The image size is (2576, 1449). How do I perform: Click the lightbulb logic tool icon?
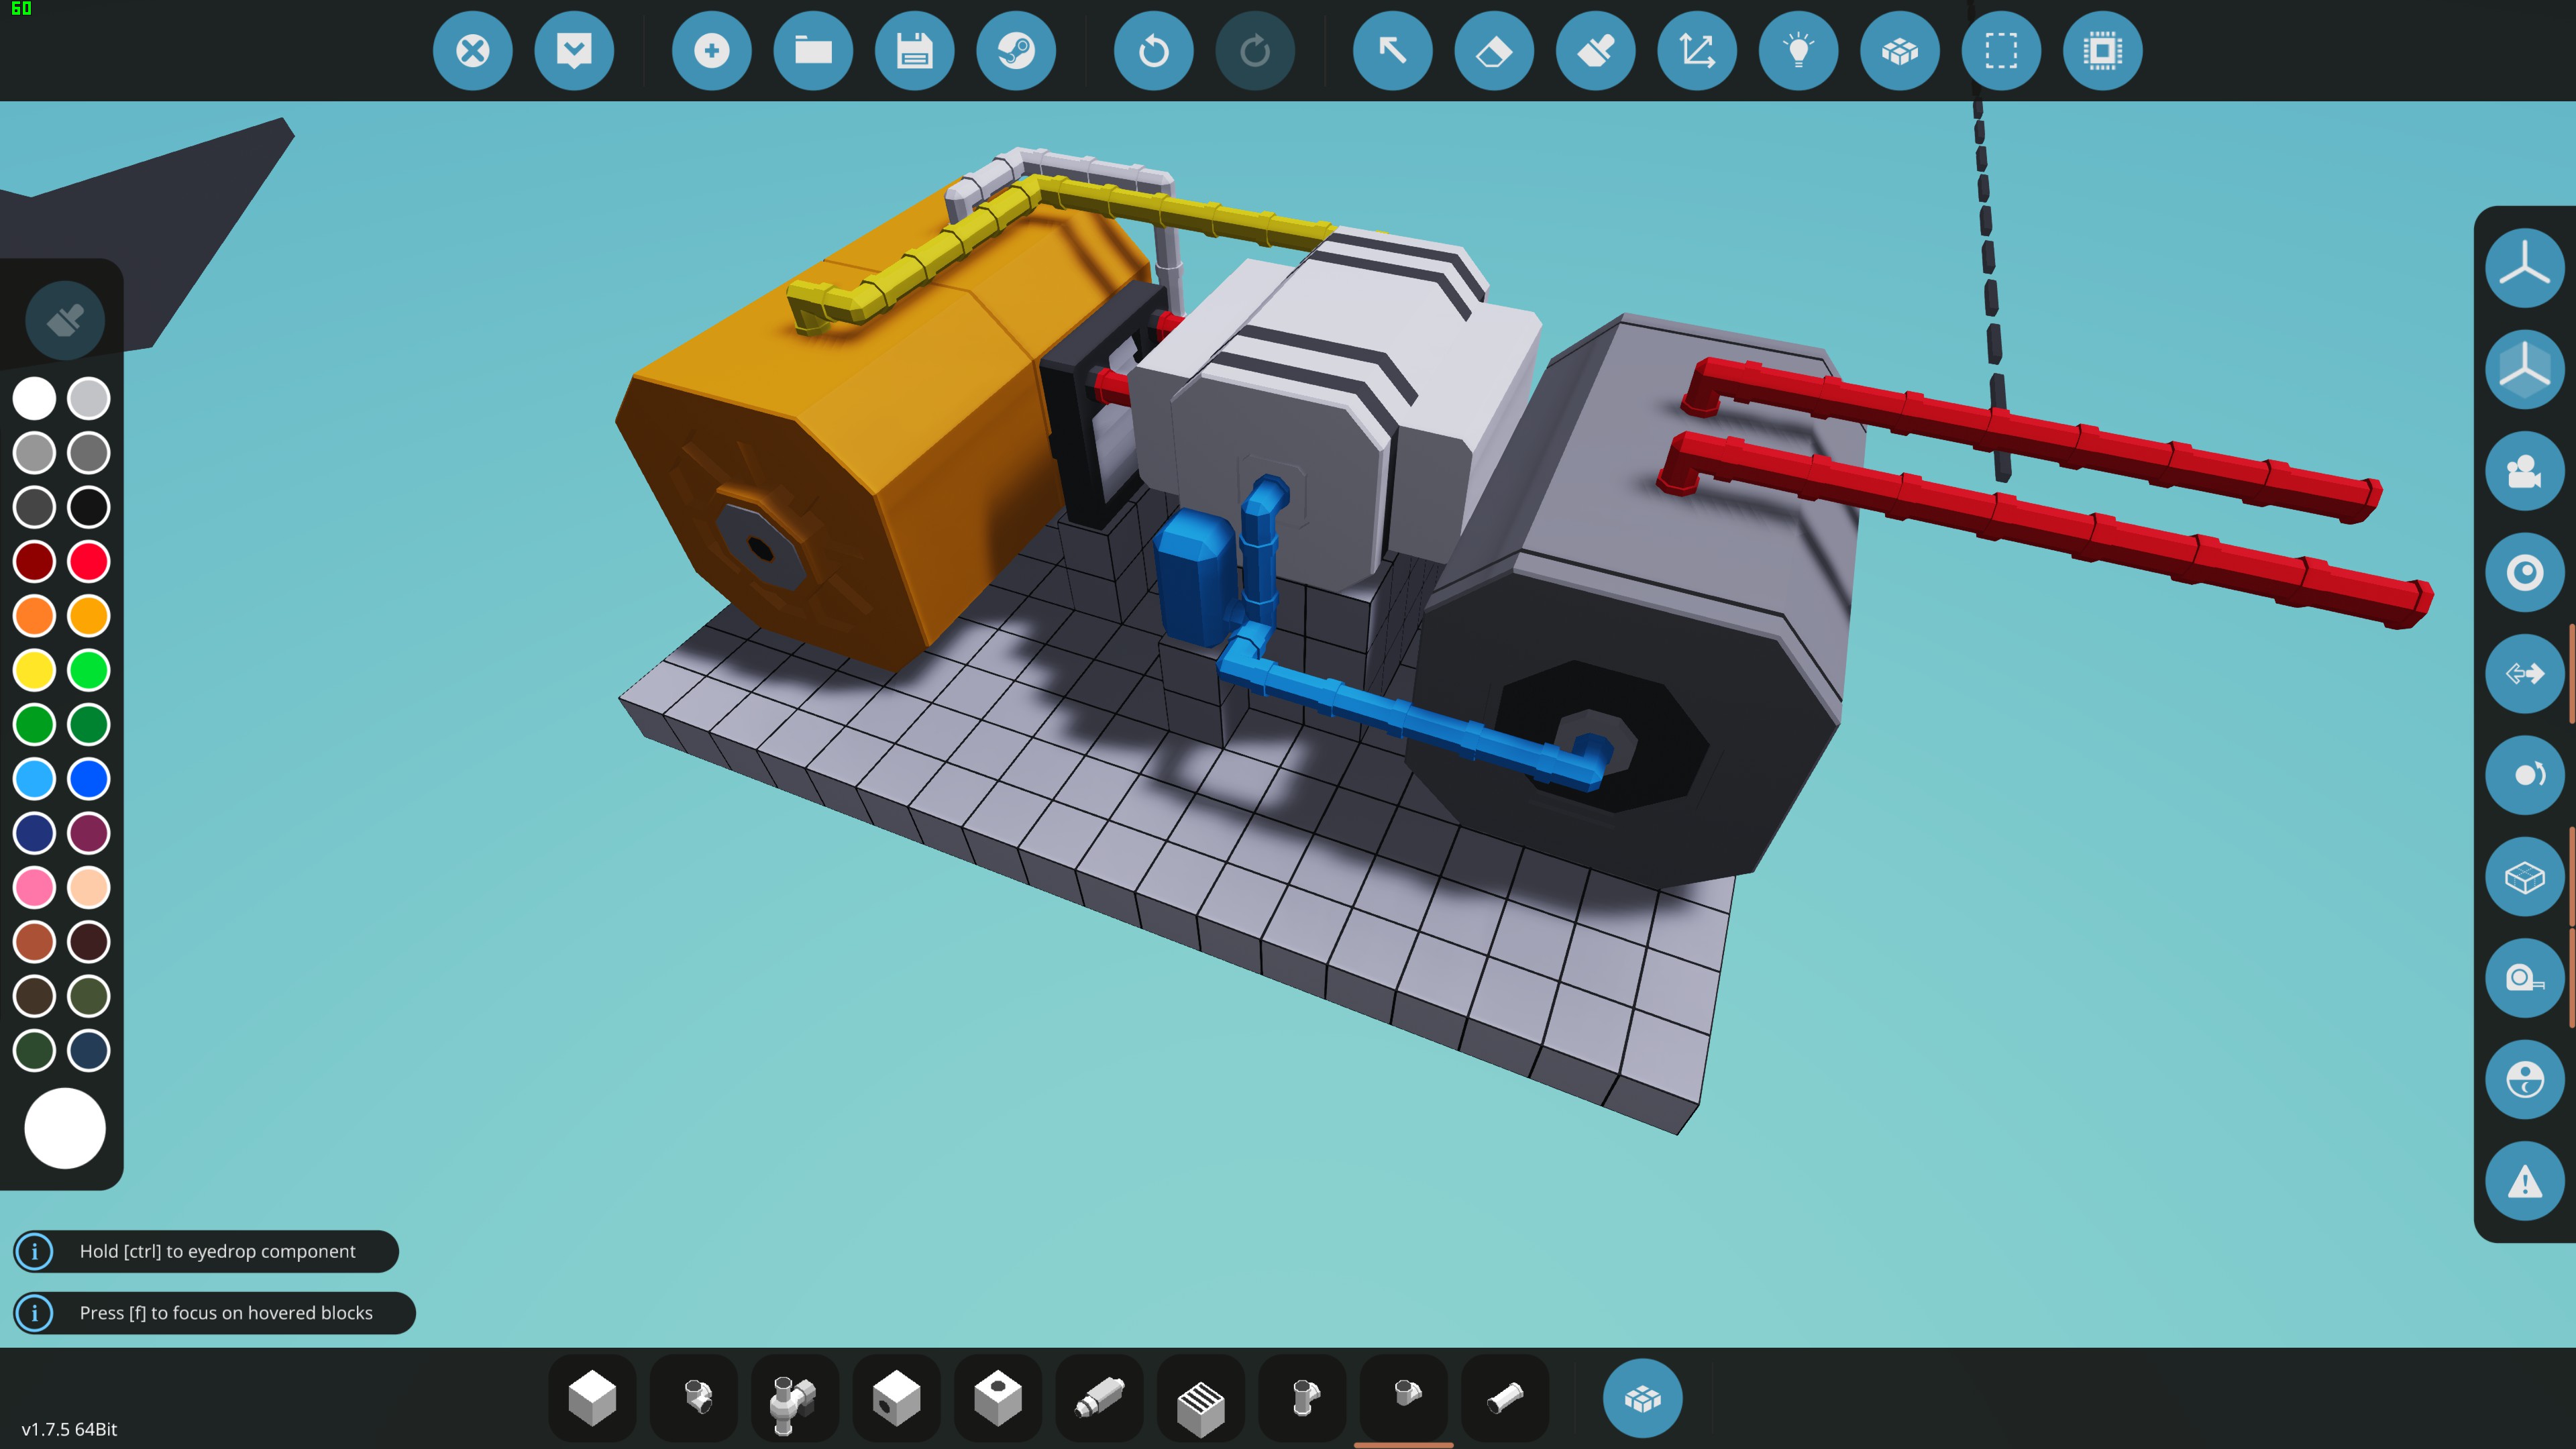pos(1798,51)
